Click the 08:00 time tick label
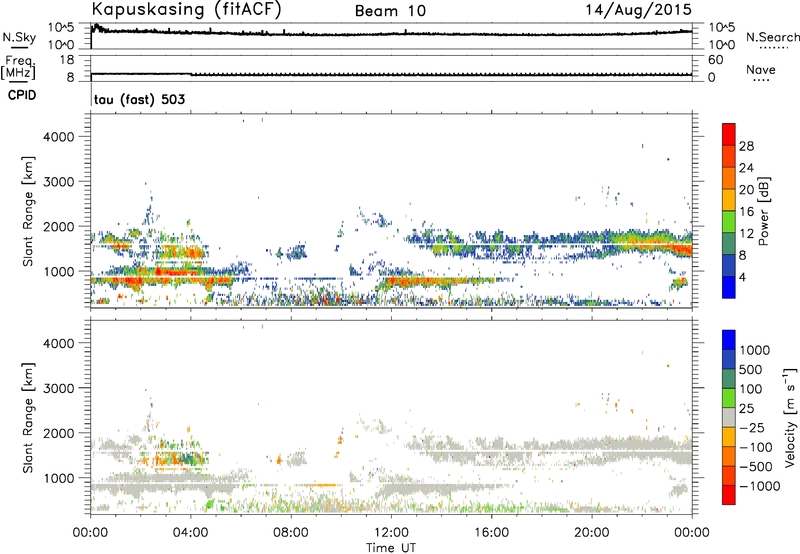 291,533
